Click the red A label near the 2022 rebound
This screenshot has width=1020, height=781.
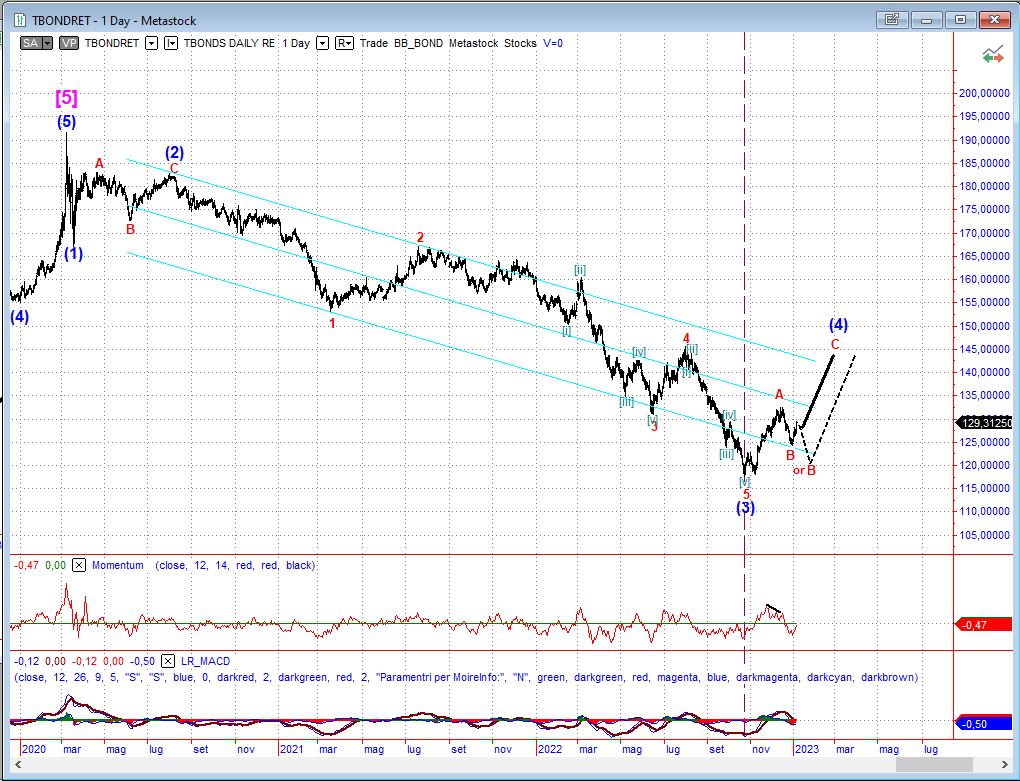tap(779, 394)
